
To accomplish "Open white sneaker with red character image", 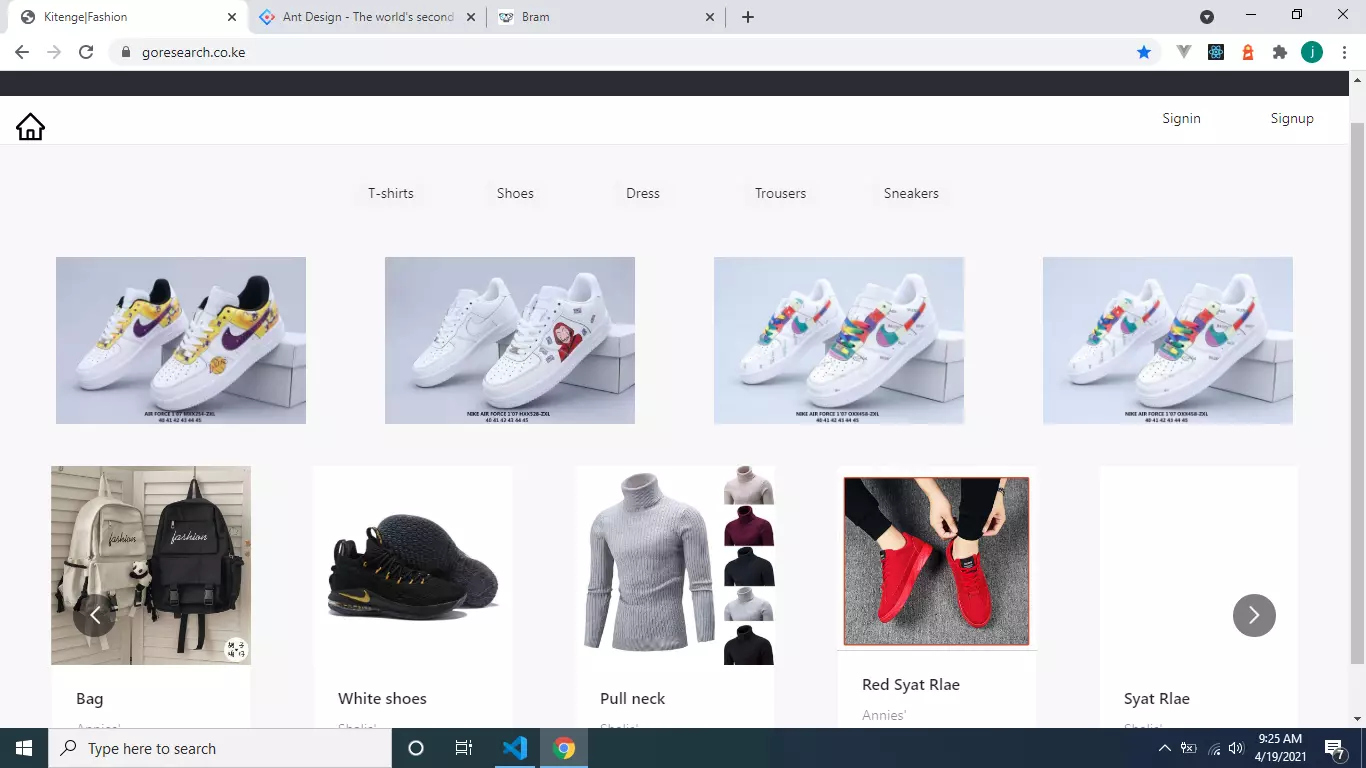I will point(510,340).
